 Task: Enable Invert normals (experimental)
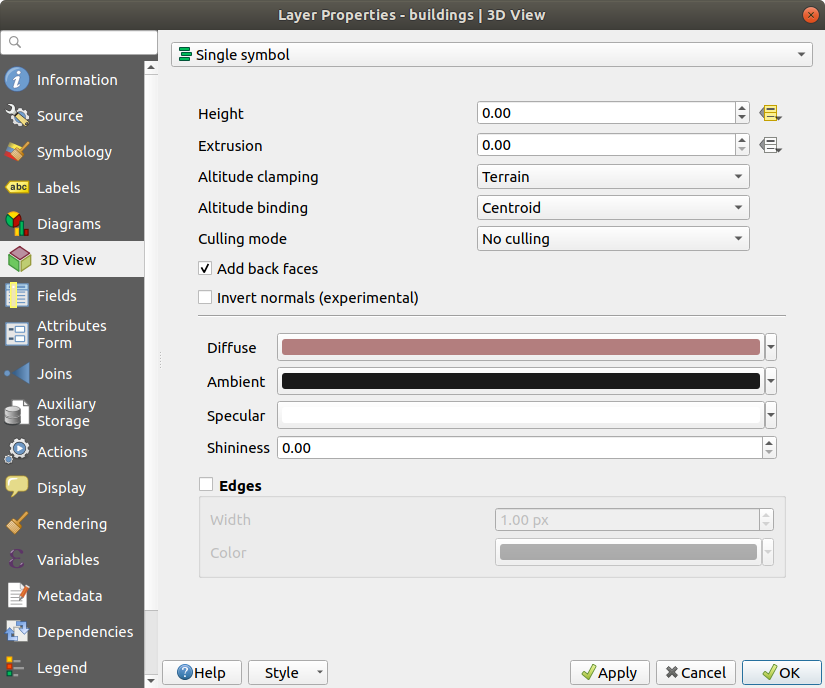[205, 297]
